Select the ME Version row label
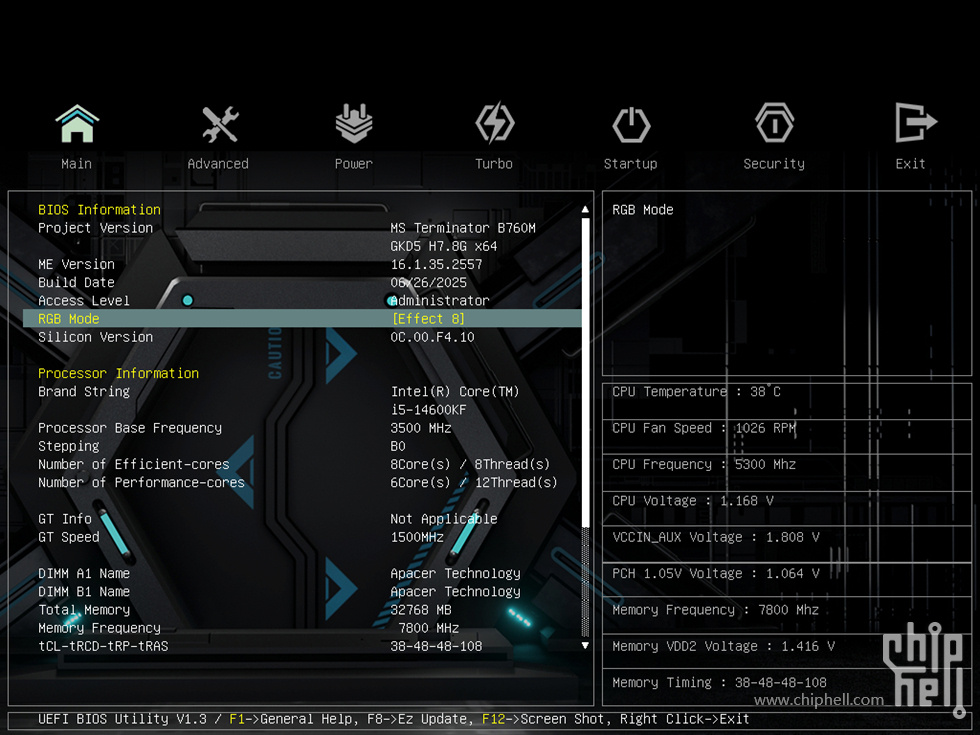This screenshot has height=735, width=980. tap(76, 264)
